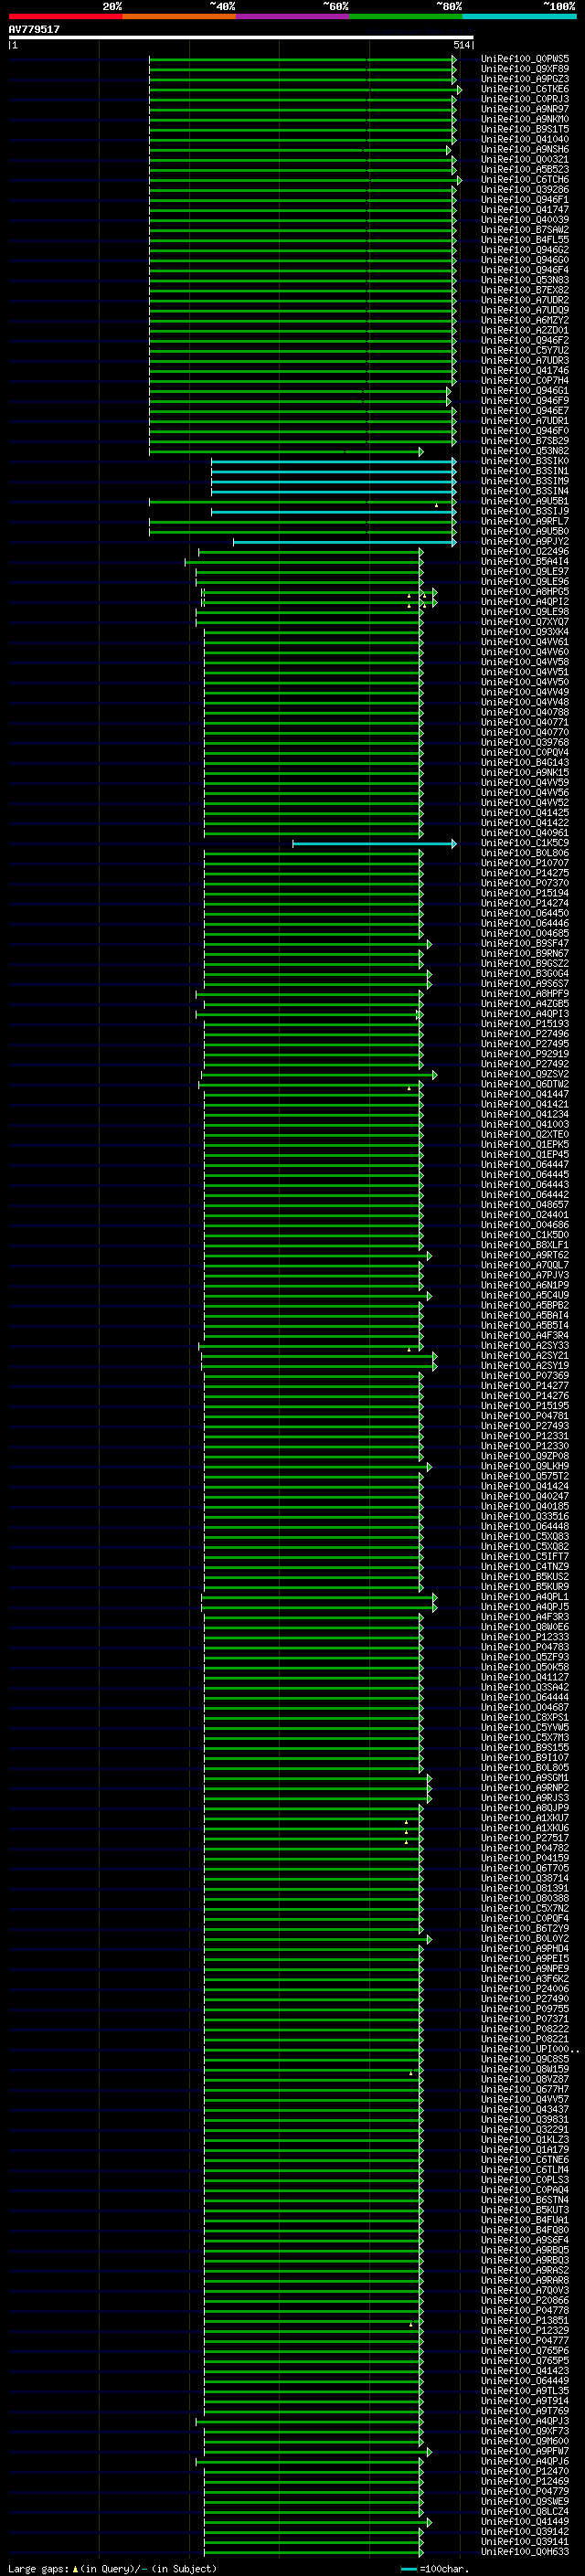This screenshot has height=2576, width=585.
Task: Open hit UniRef100_C6TKE6
Action: pos(525,89)
